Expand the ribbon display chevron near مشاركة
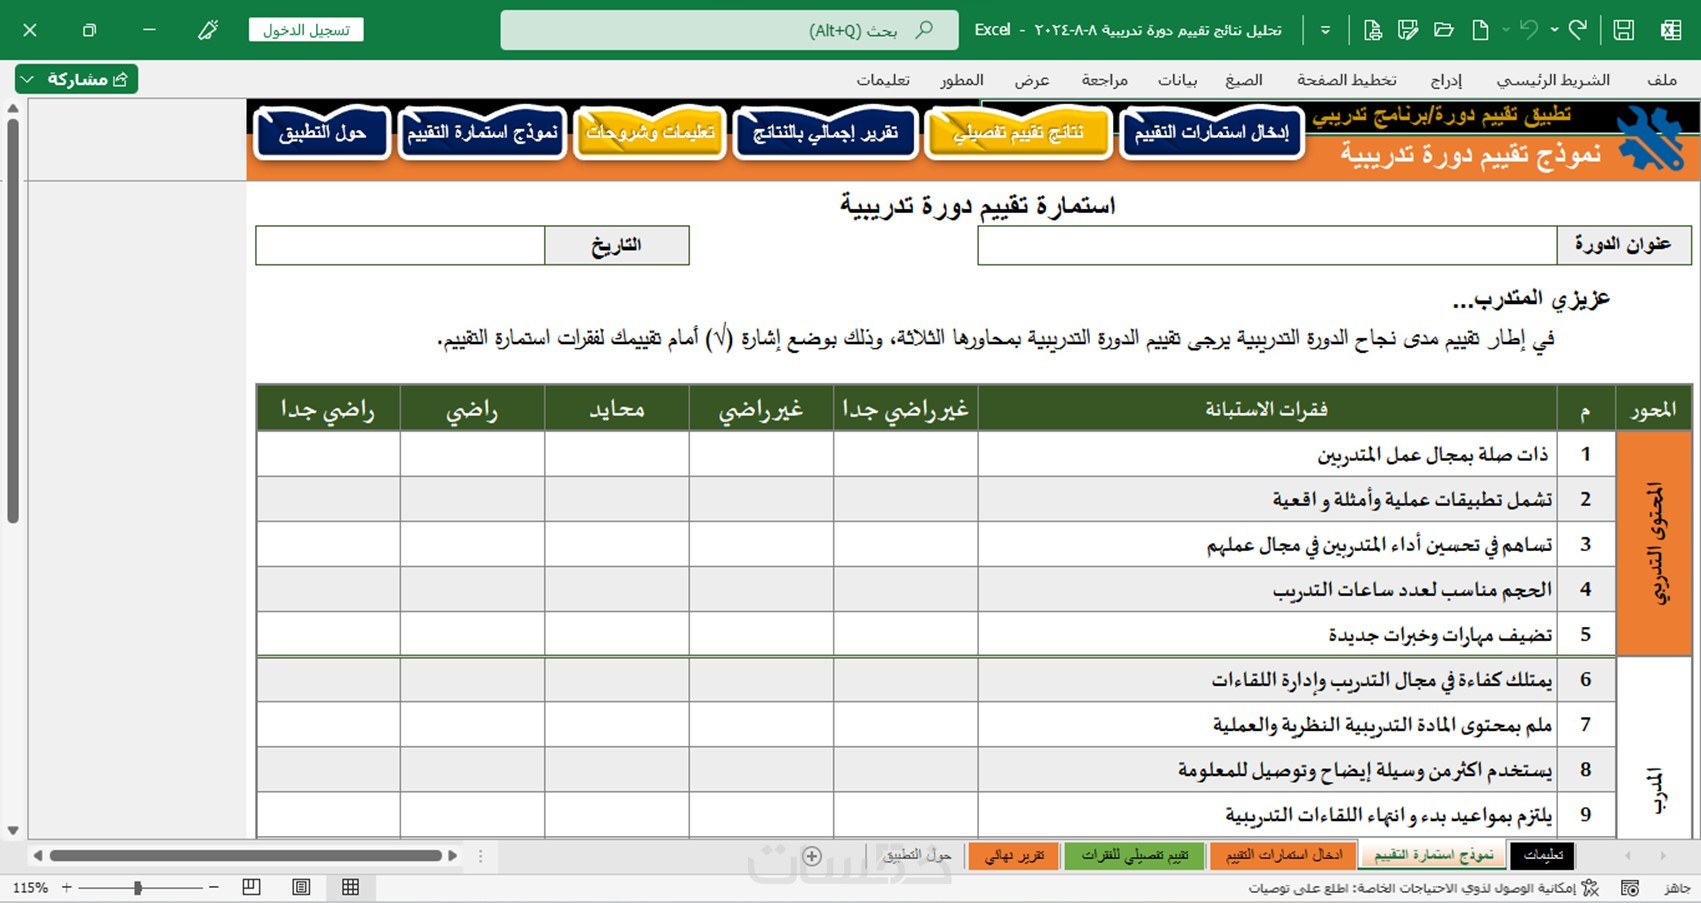 coord(27,79)
